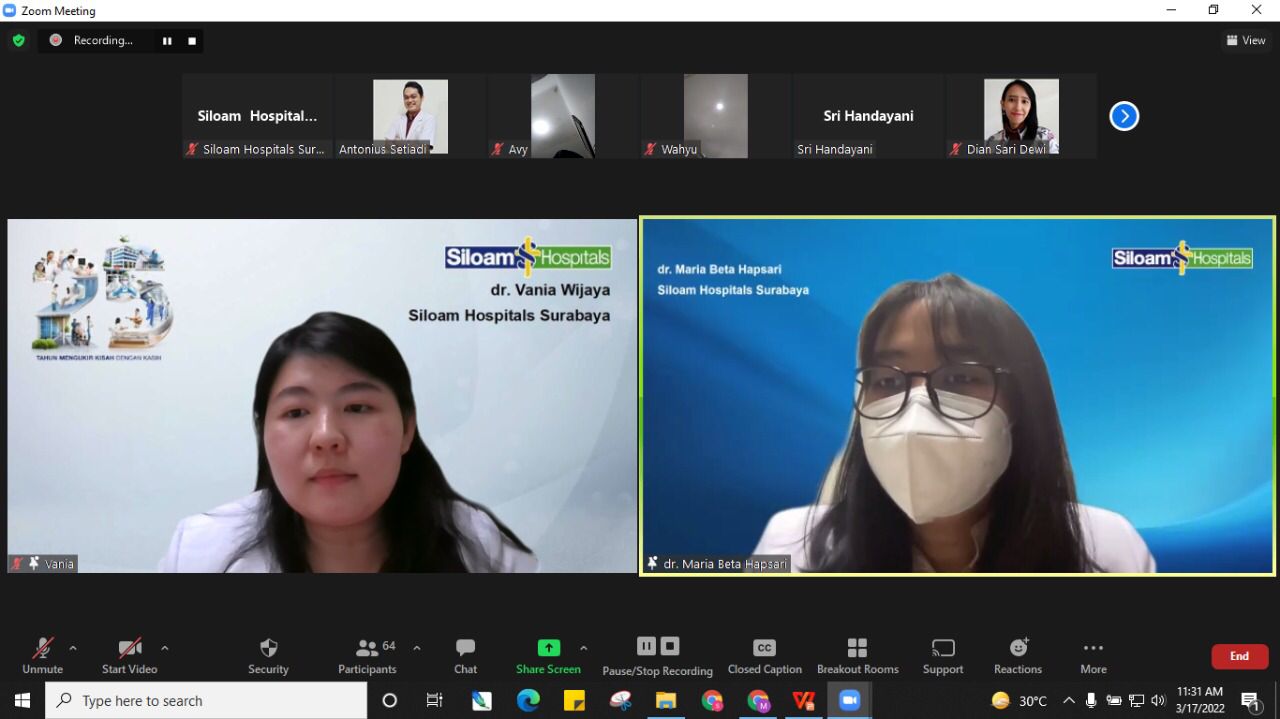
Task: Click the green encryption shield icon
Action: tap(18, 41)
